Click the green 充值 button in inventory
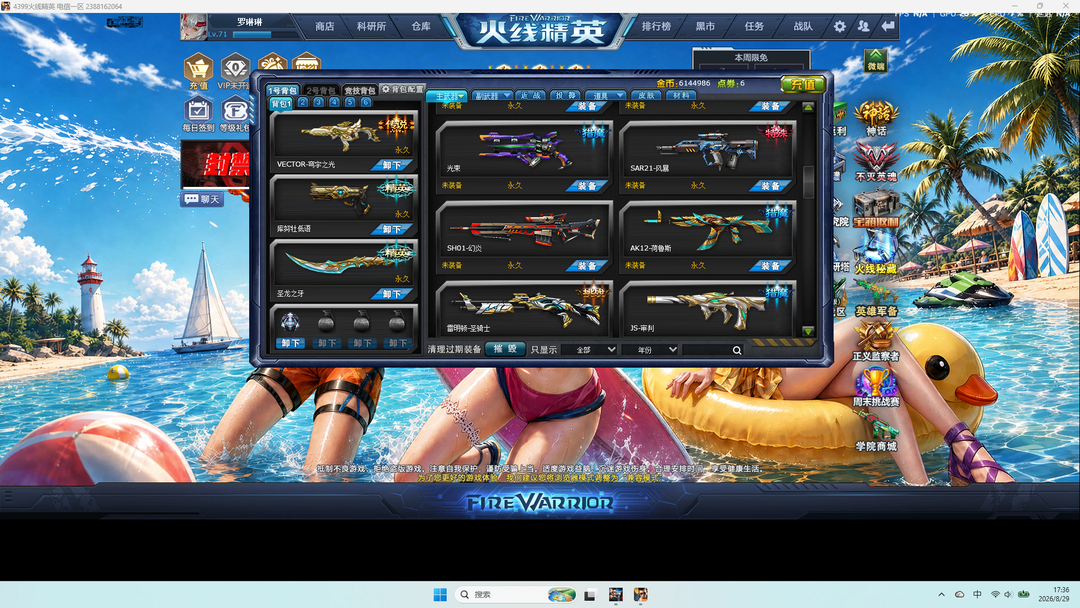 pyautogui.click(x=803, y=84)
